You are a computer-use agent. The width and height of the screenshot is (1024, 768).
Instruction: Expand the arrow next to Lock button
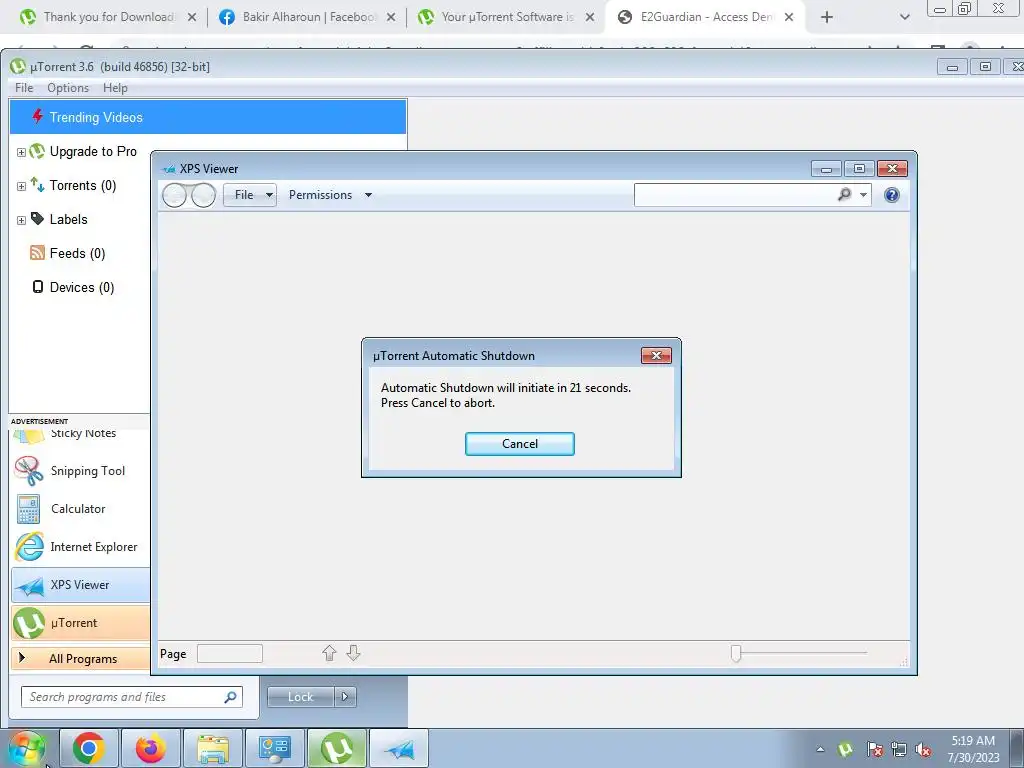pos(345,697)
